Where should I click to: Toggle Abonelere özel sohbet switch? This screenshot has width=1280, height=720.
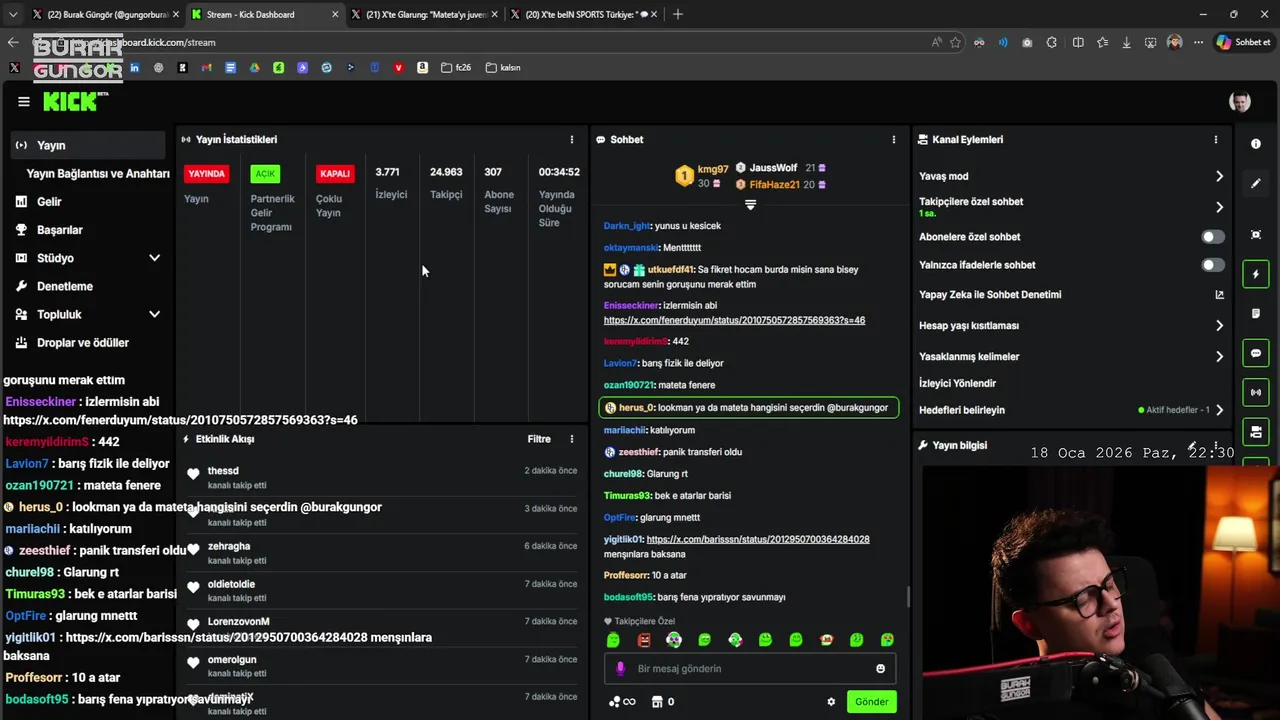click(x=1213, y=237)
